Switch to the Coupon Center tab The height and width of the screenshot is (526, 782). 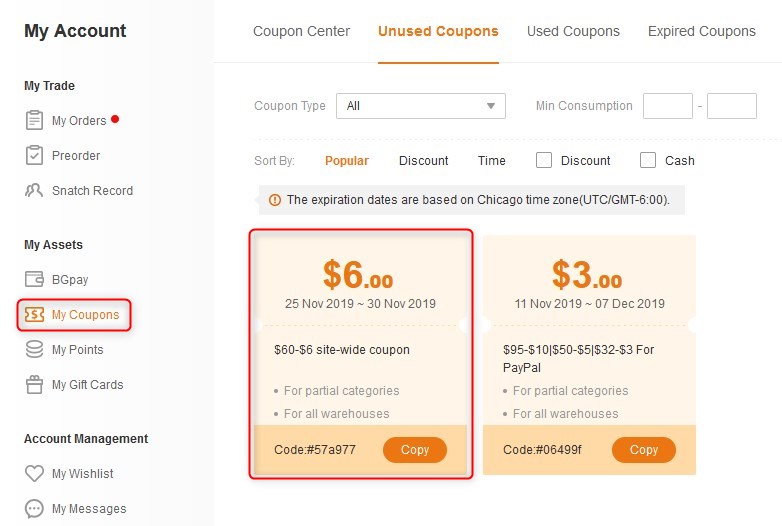pos(301,31)
